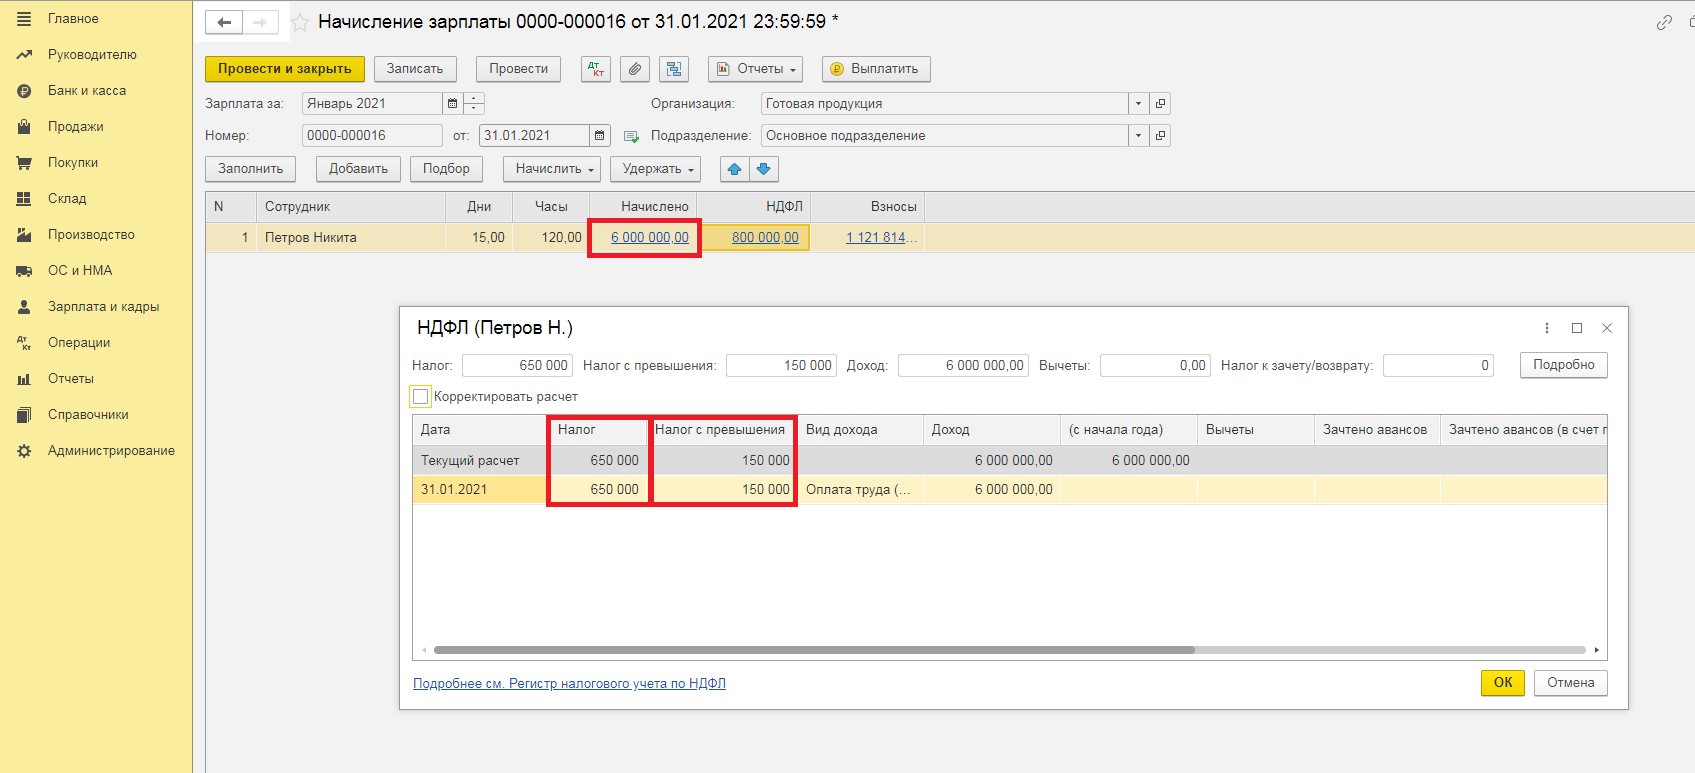Go forward with the right arrow button
This screenshot has height=773, width=1695.
(260, 22)
